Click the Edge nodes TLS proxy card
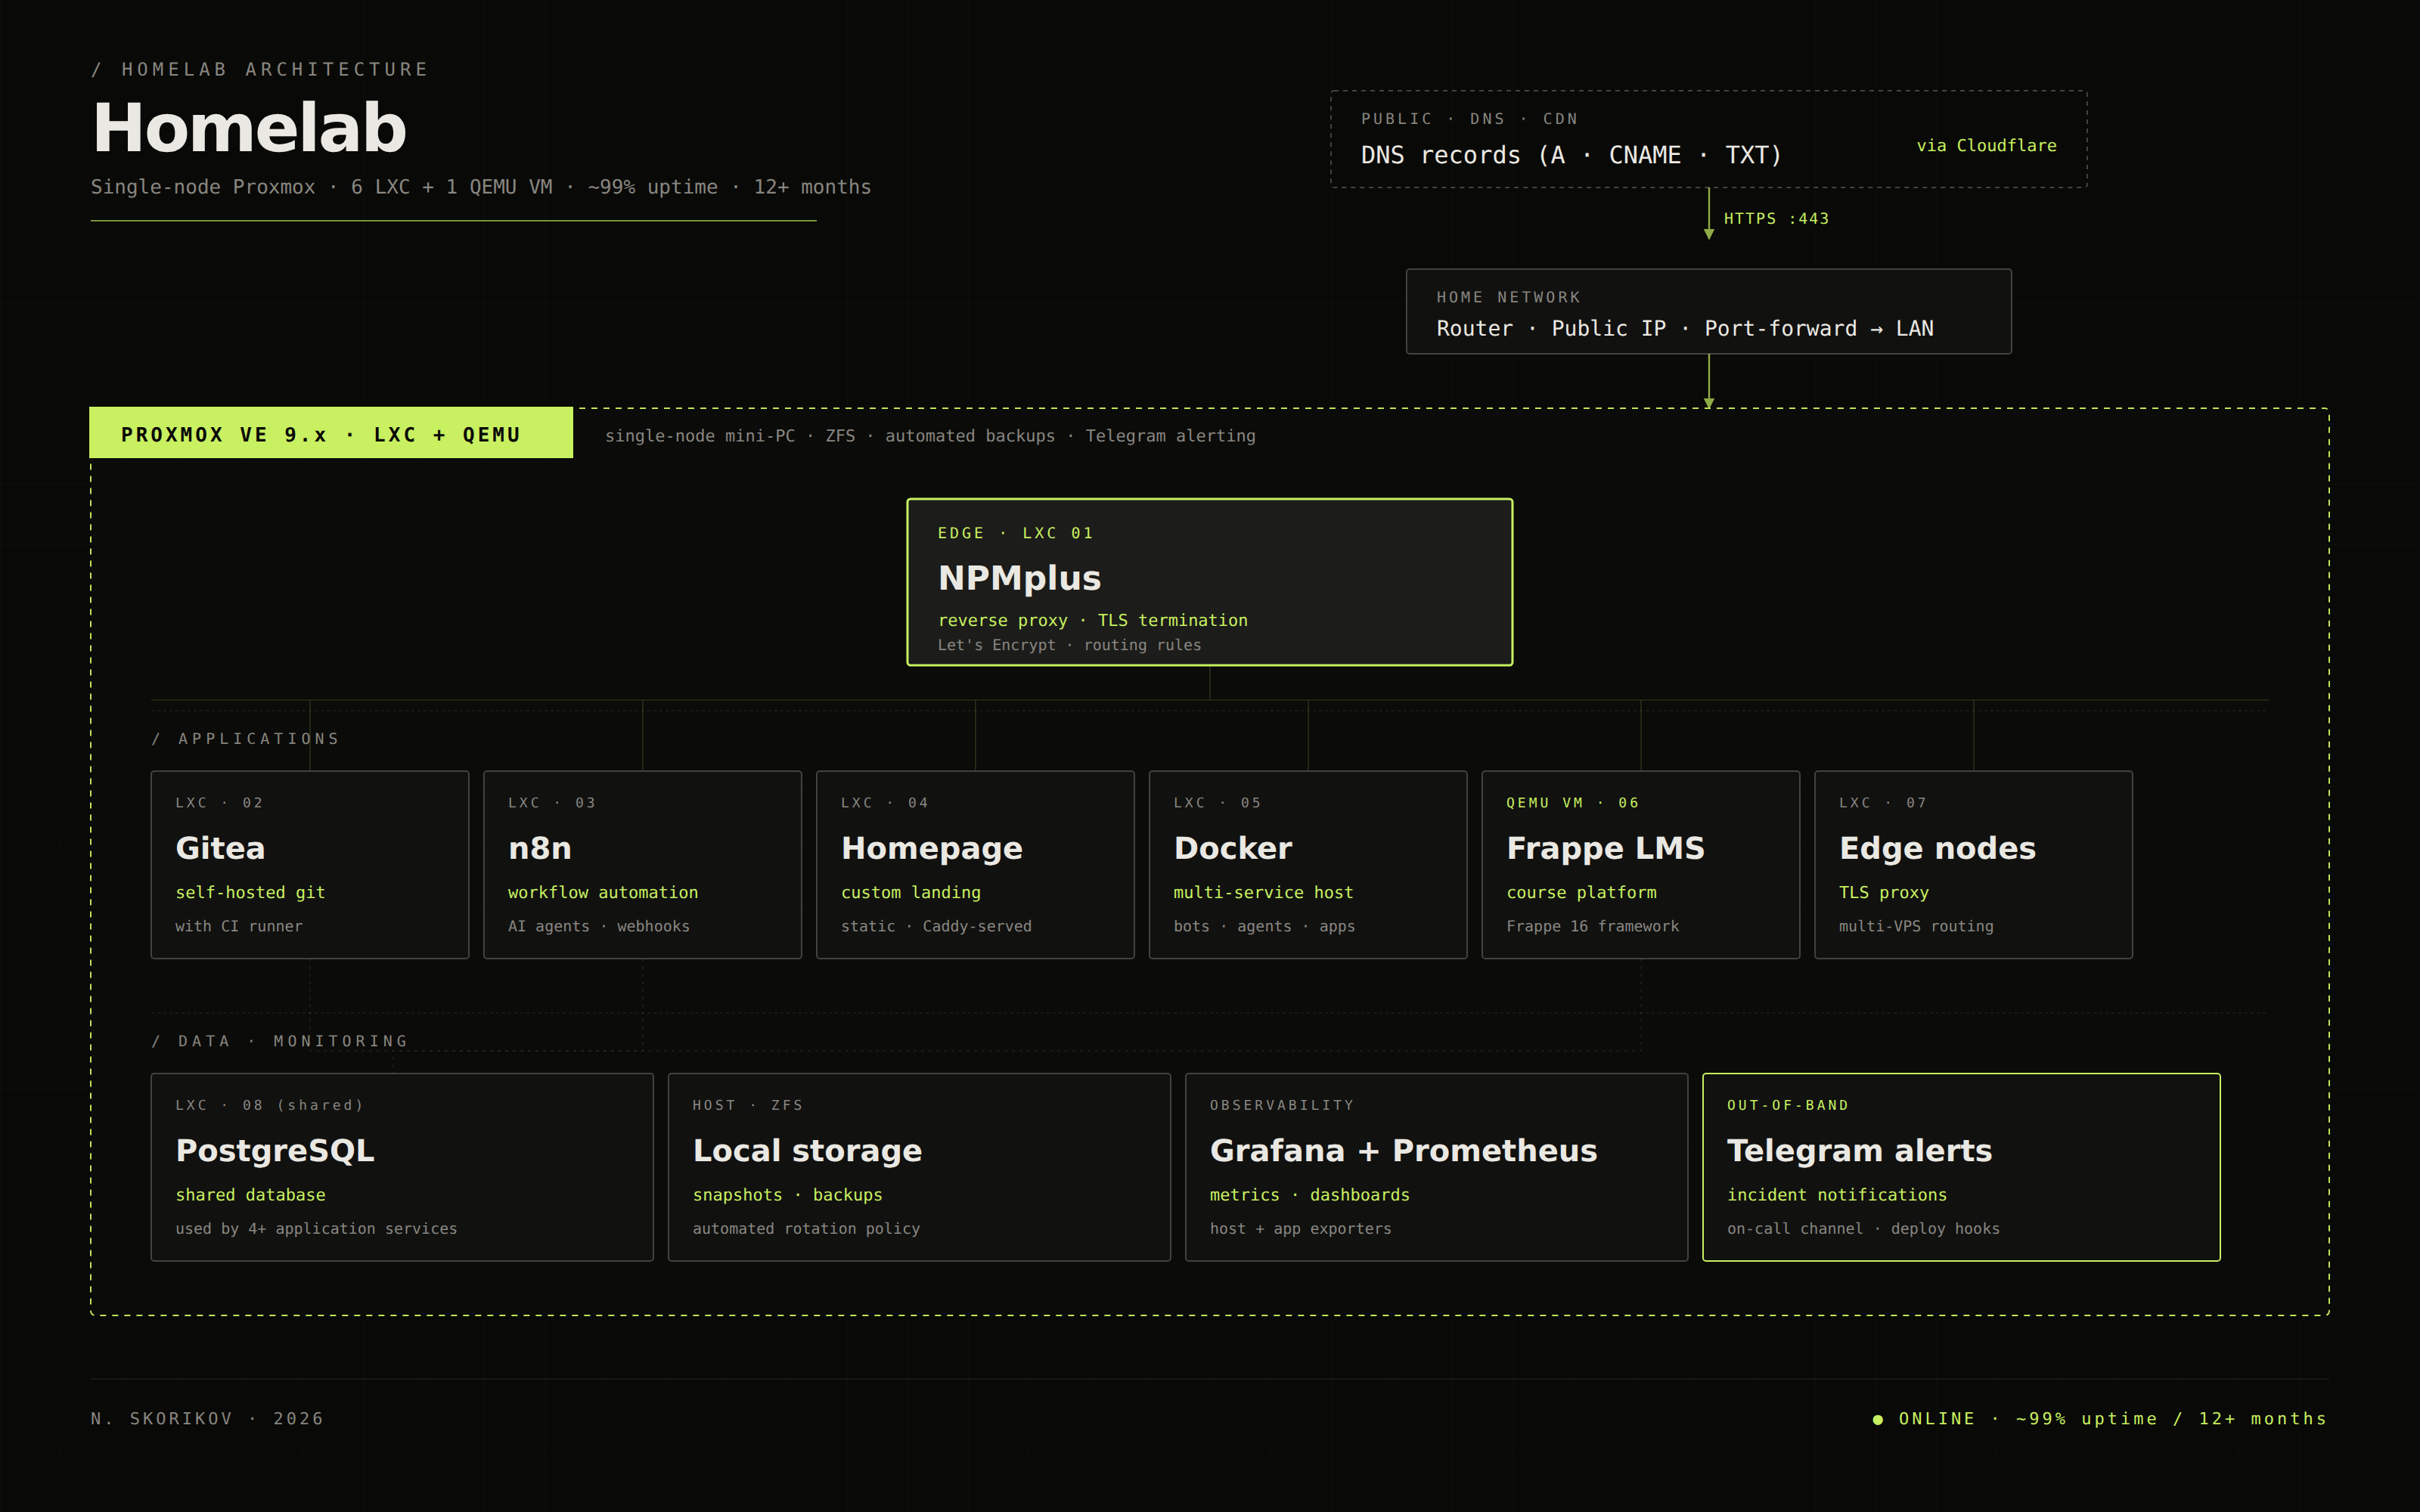2420x1512 pixels. tap(1972, 864)
